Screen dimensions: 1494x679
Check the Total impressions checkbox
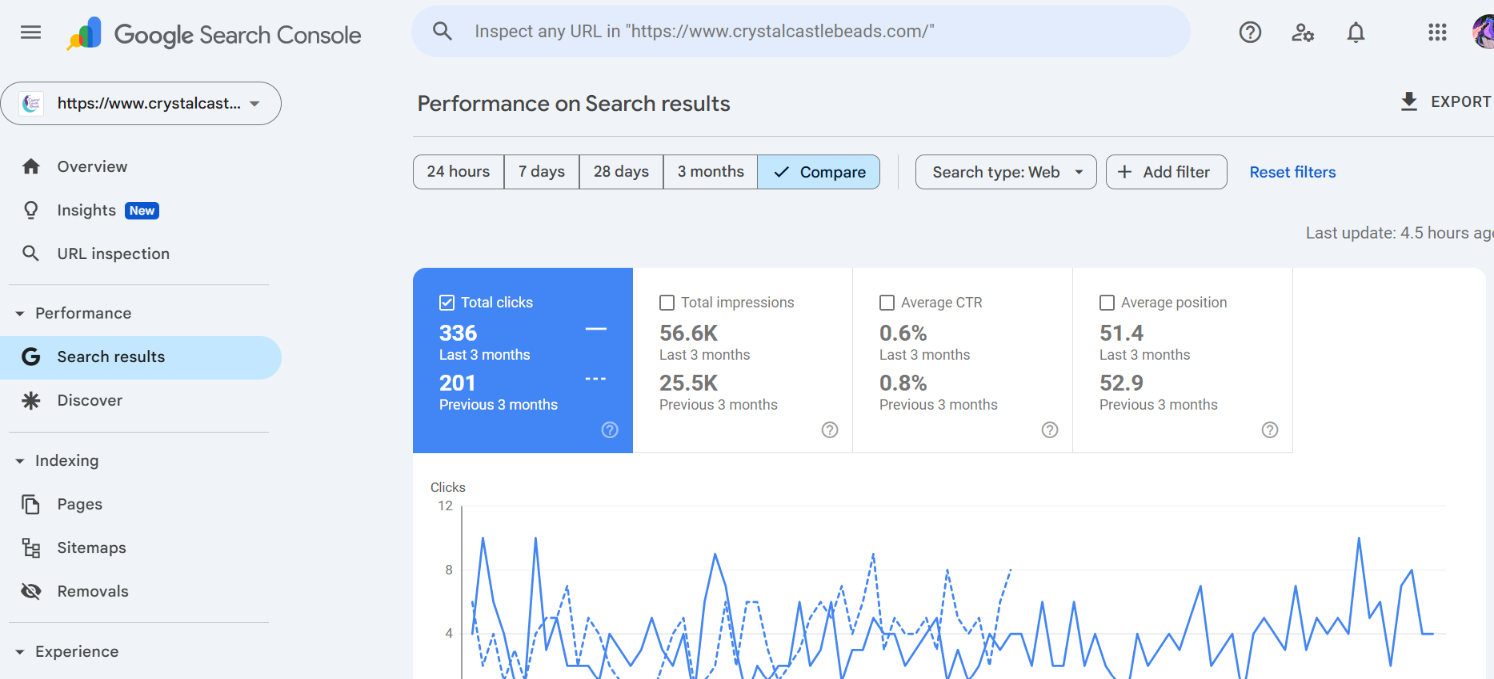point(667,302)
